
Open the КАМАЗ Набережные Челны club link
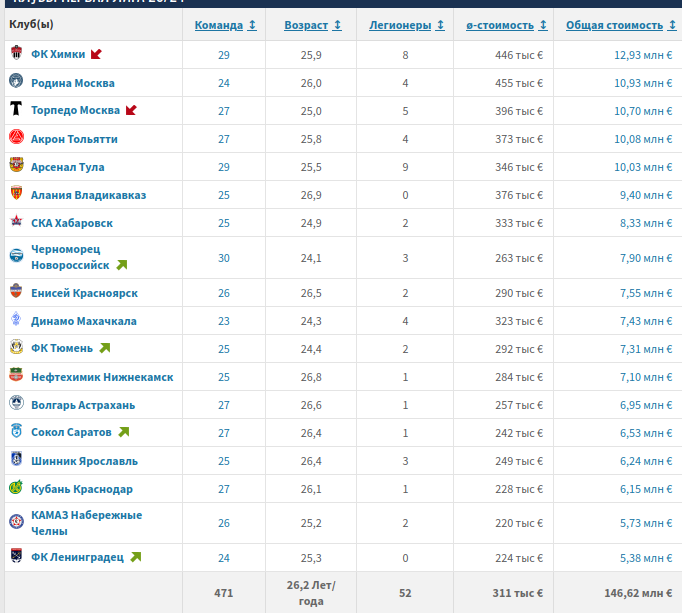(x=87, y=523)
